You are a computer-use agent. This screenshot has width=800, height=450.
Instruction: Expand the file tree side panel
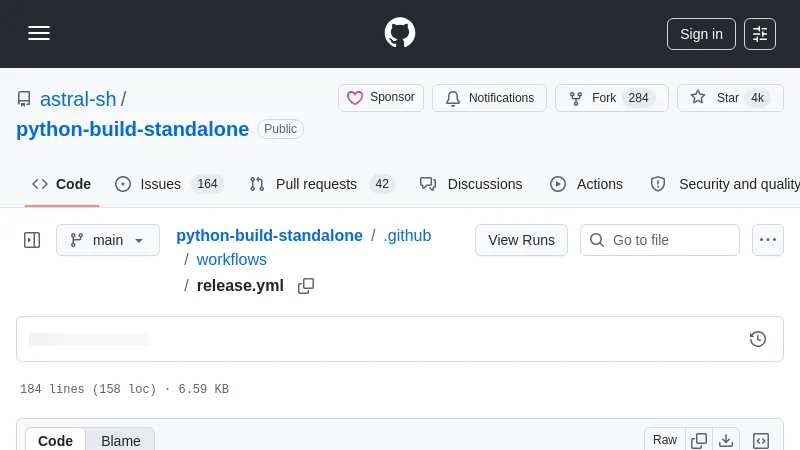[32, 240]
